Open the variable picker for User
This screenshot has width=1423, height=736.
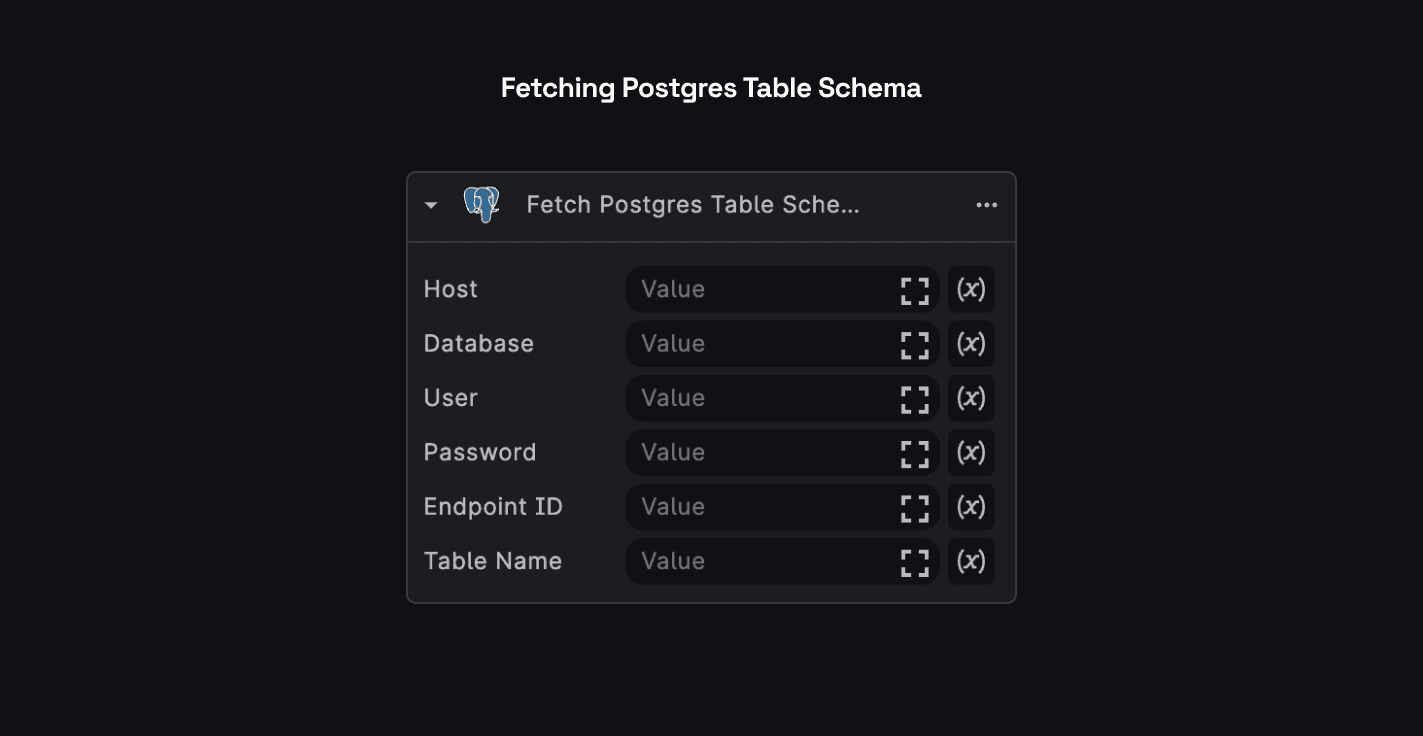click(970, 399)
